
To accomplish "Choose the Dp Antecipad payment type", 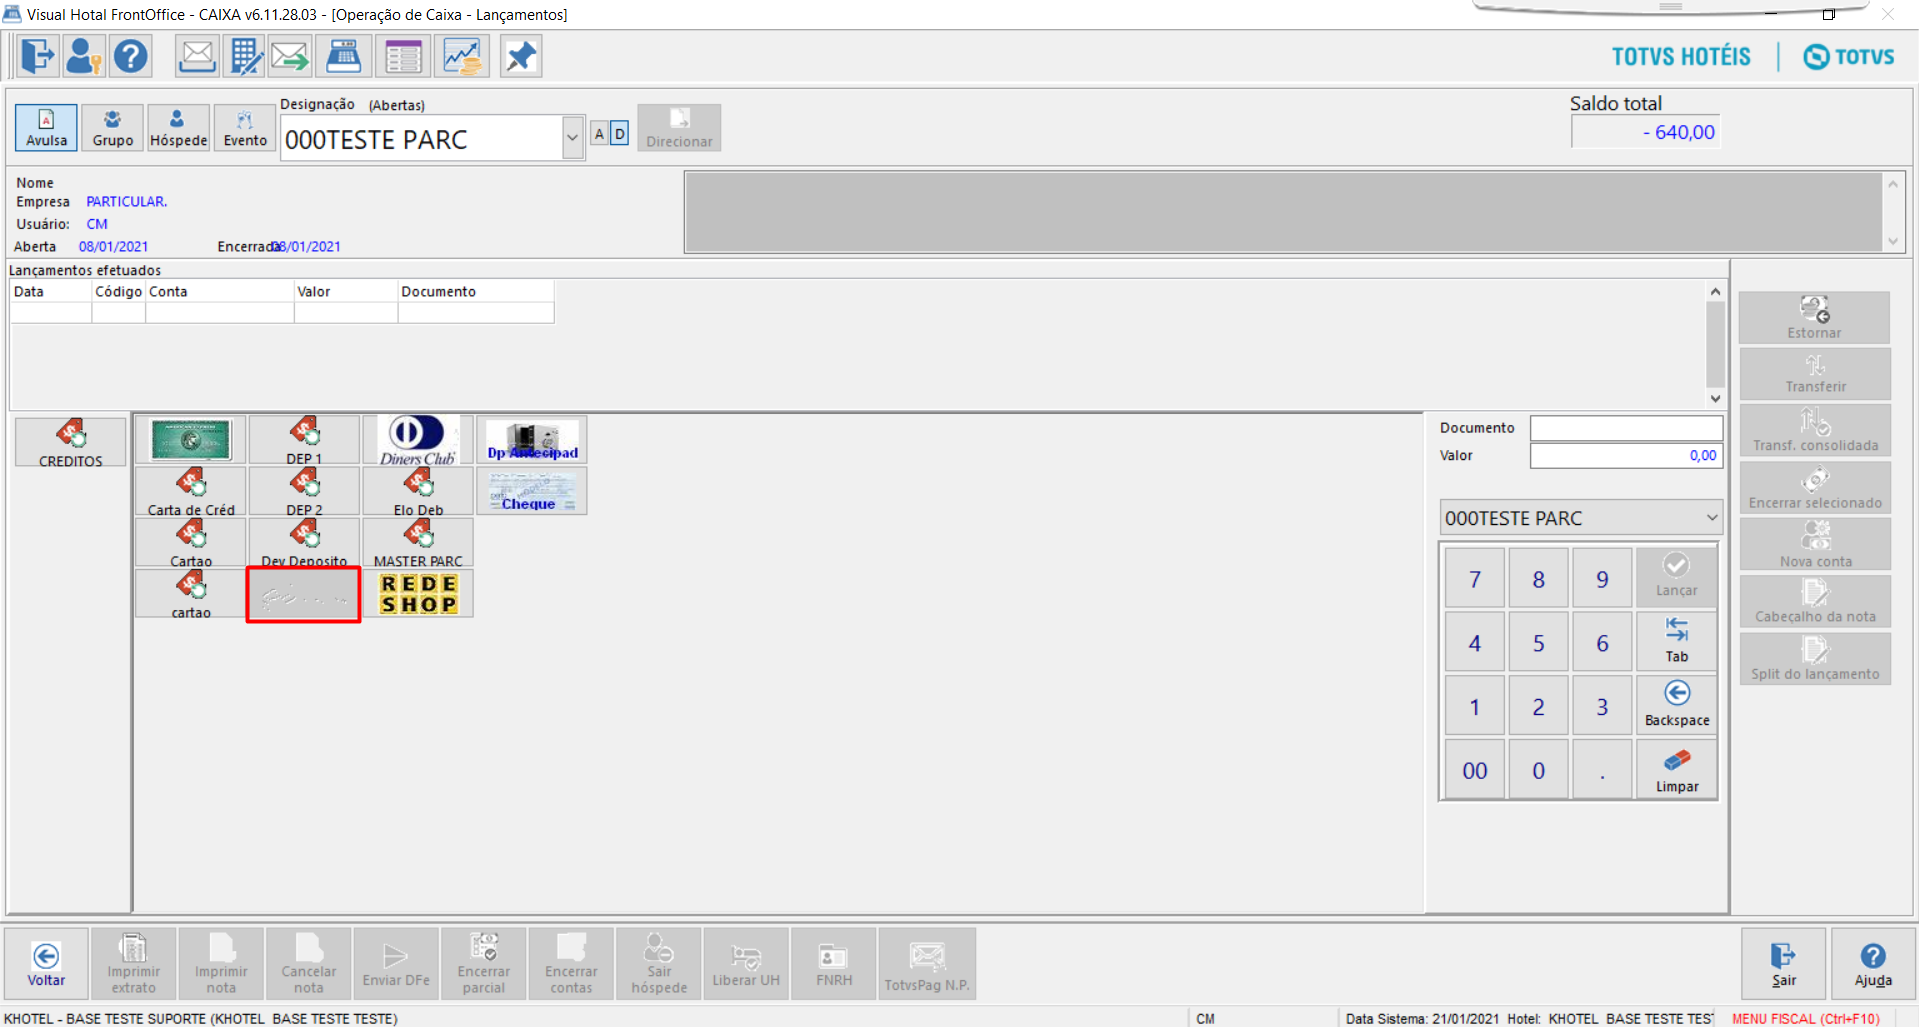I will [x=532, y=440].
